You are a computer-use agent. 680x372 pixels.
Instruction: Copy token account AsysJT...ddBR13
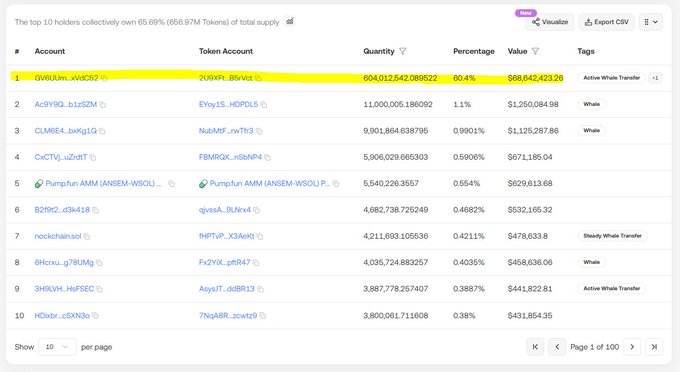point(260,289)
